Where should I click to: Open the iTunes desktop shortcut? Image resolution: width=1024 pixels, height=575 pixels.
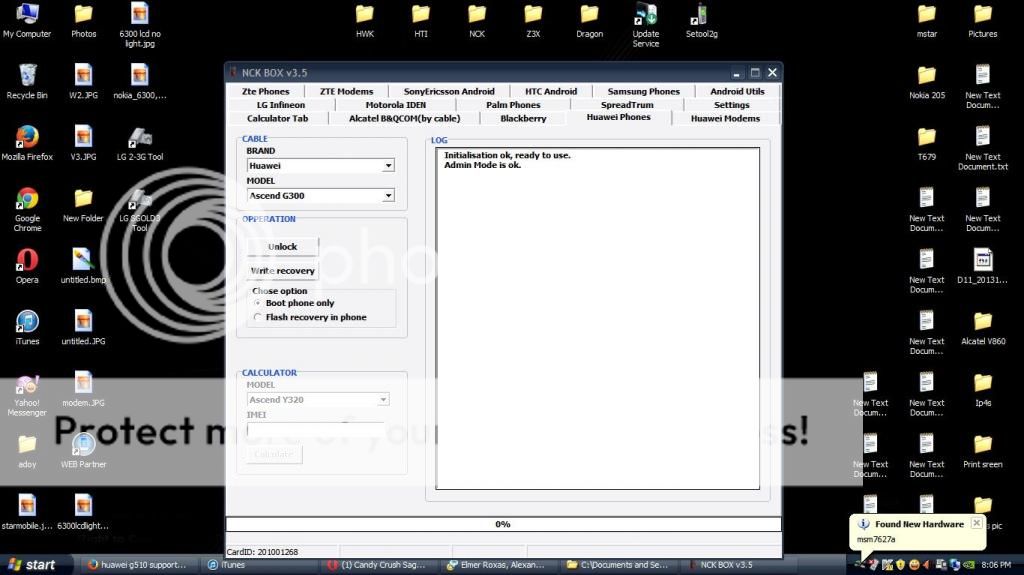pos(27,322)
